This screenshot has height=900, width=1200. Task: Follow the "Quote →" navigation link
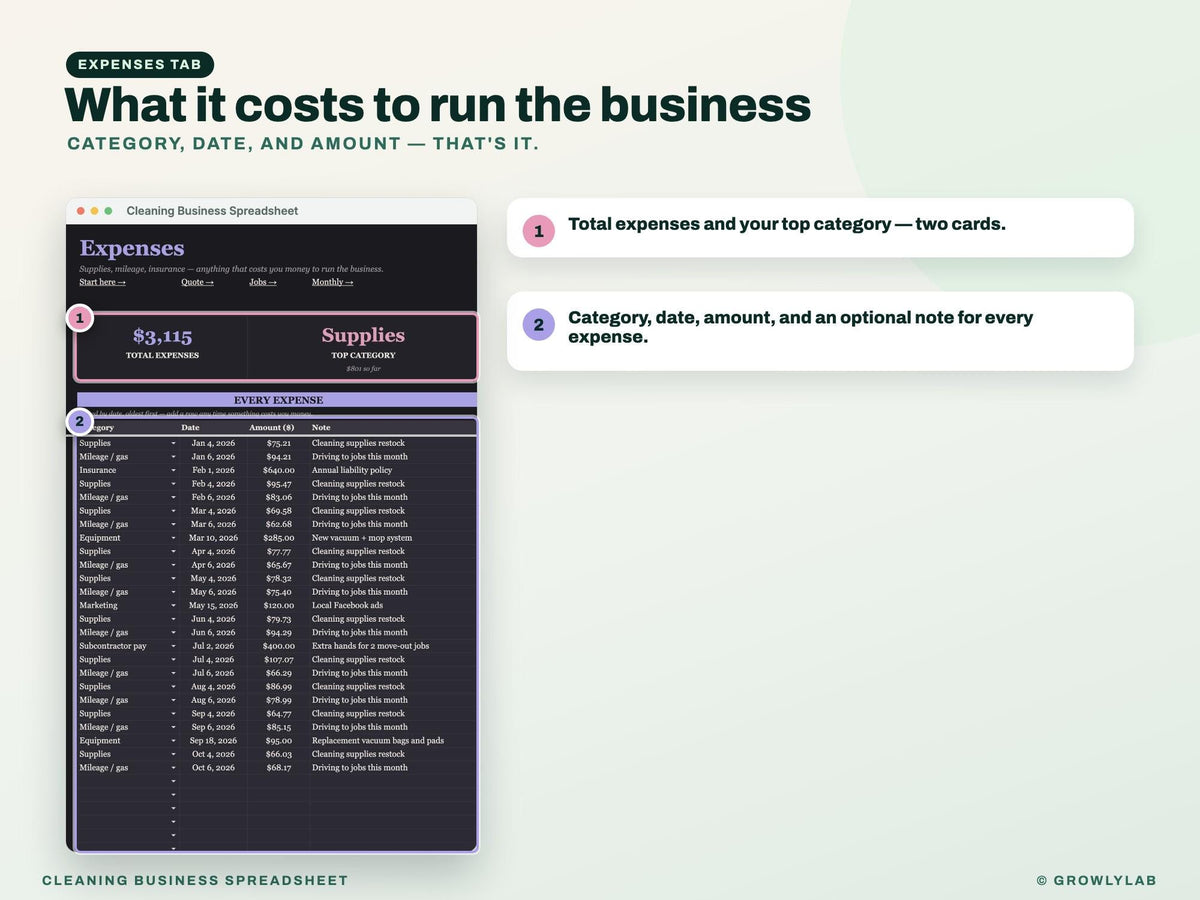coord(197,282)
